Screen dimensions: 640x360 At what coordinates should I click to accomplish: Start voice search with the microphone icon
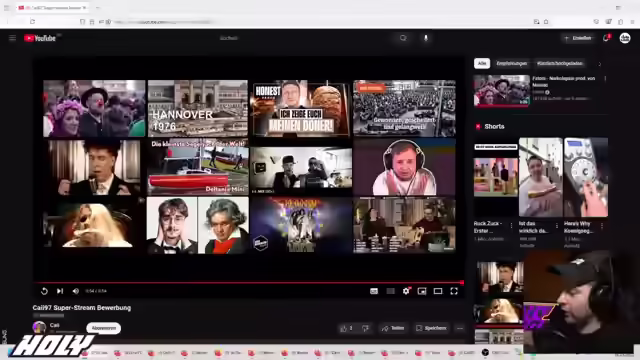[426, 38]
